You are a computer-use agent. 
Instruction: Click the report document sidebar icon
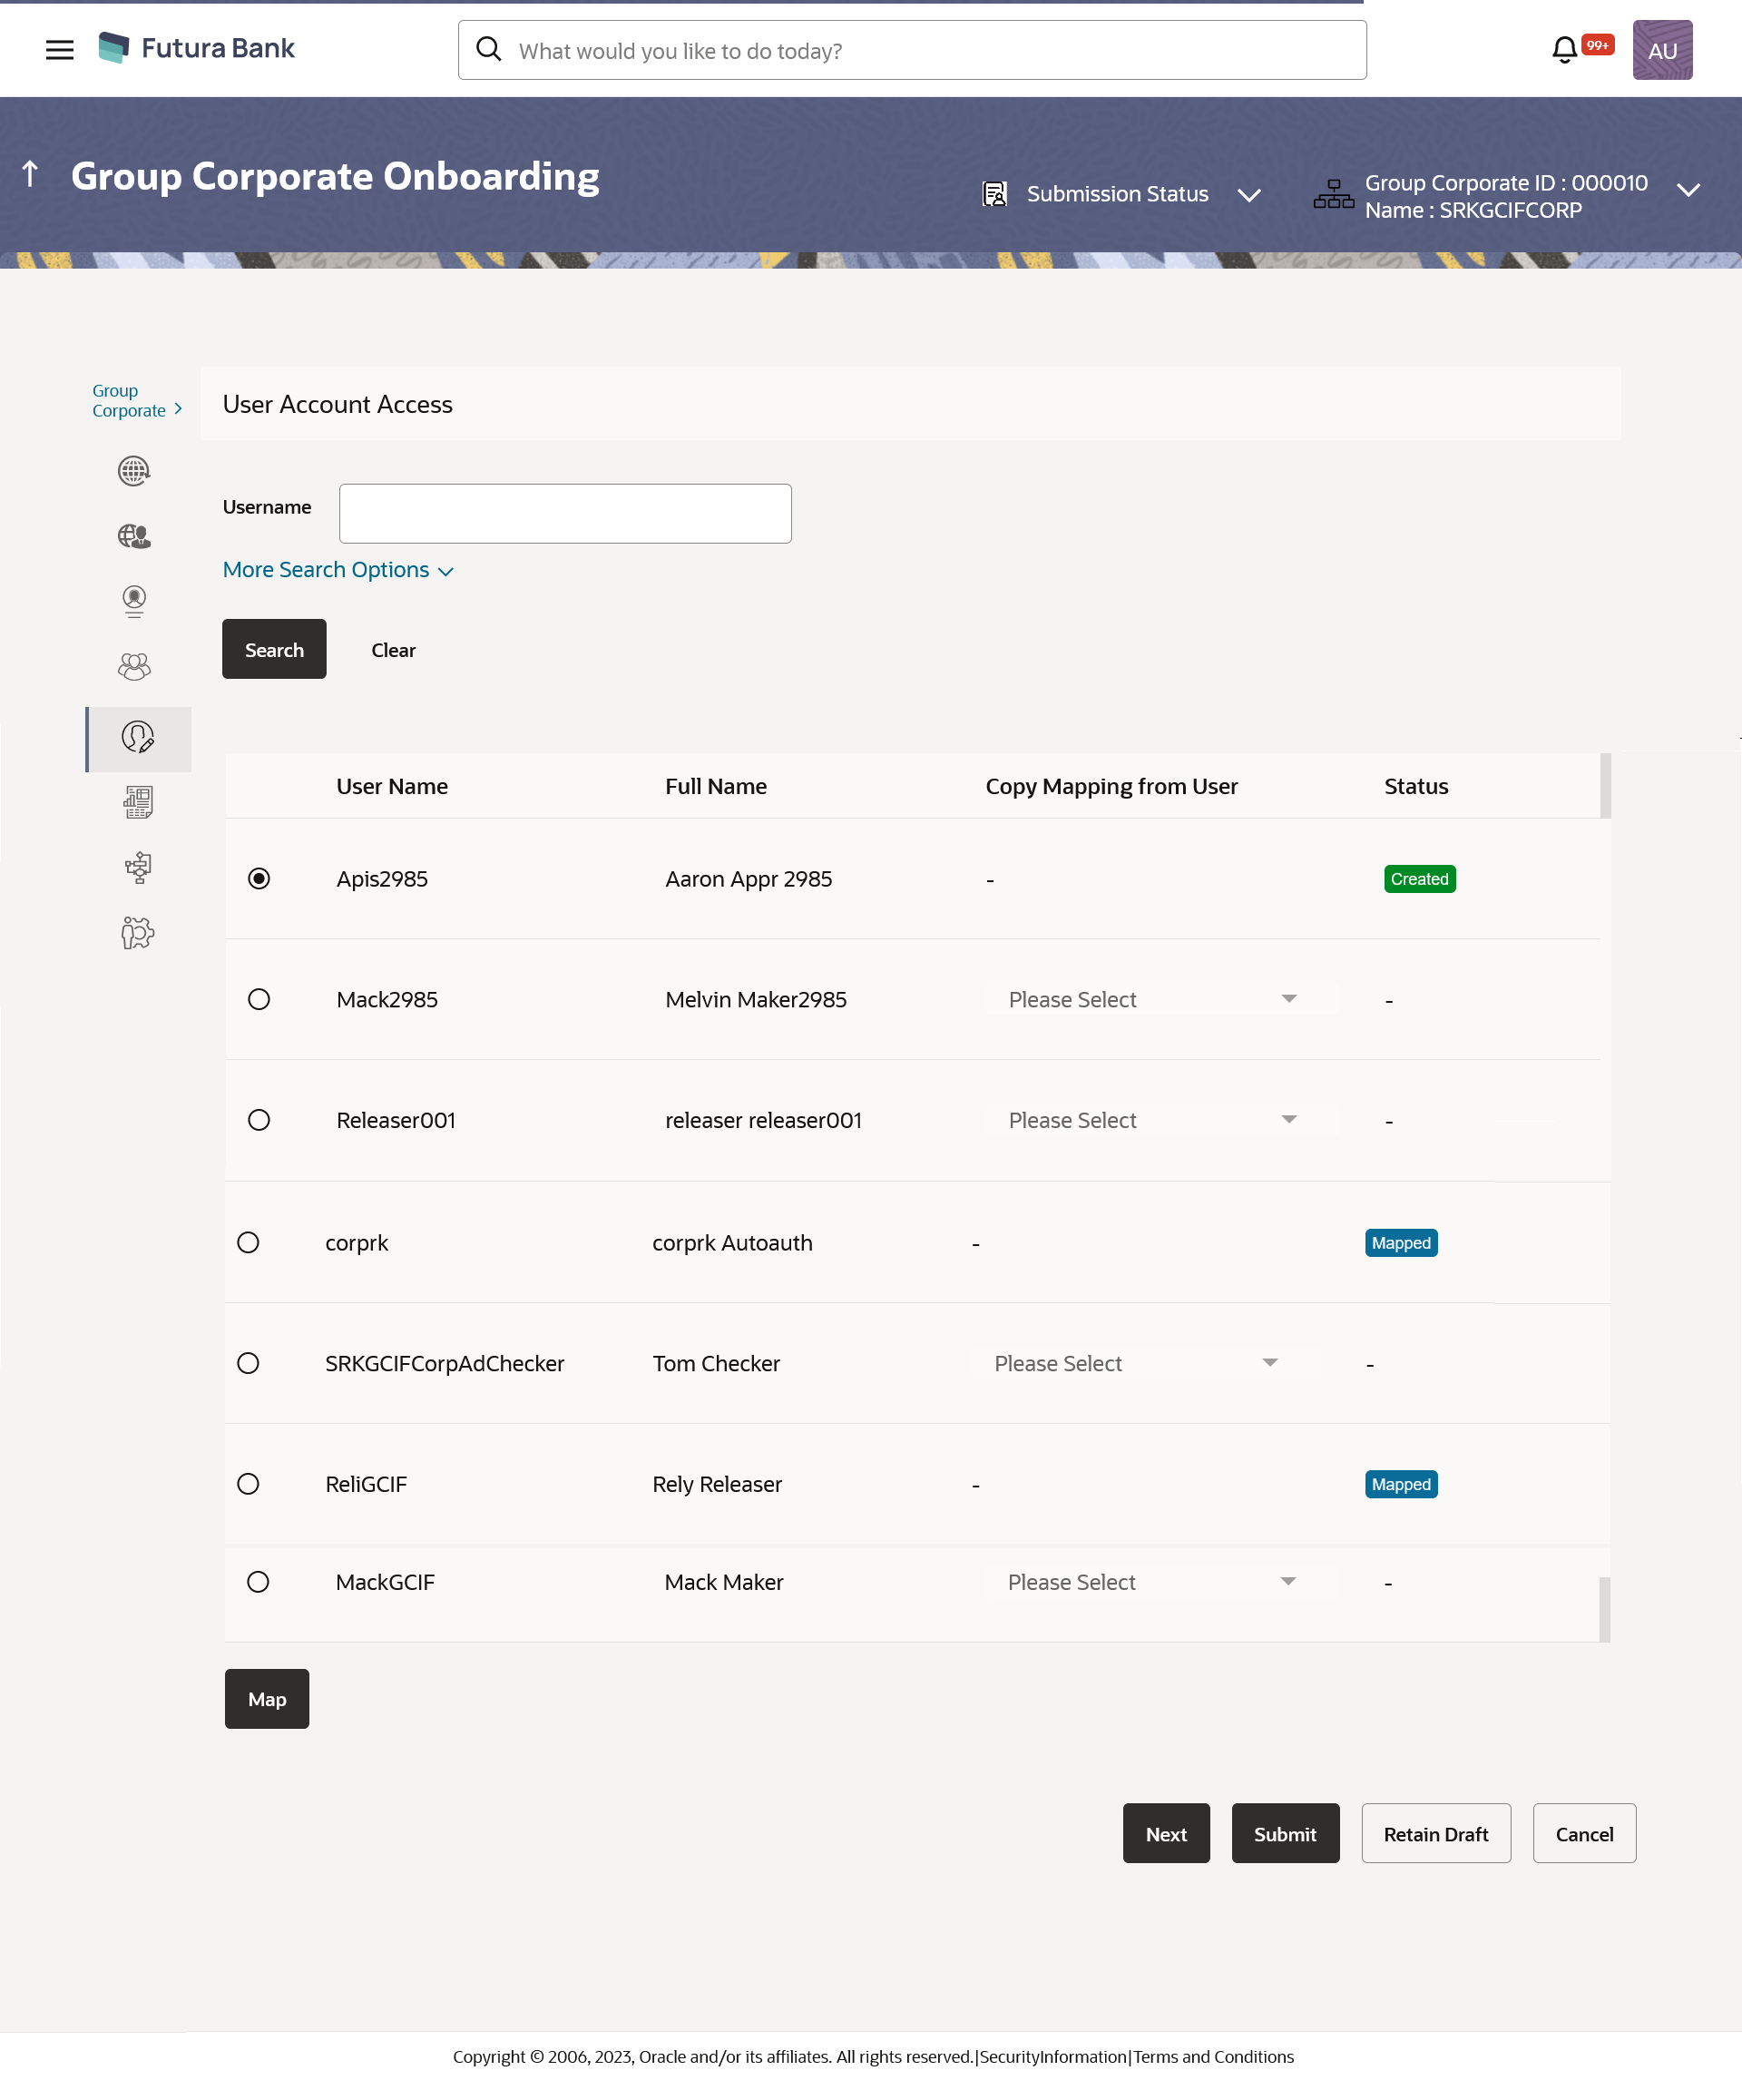point(138,802)
